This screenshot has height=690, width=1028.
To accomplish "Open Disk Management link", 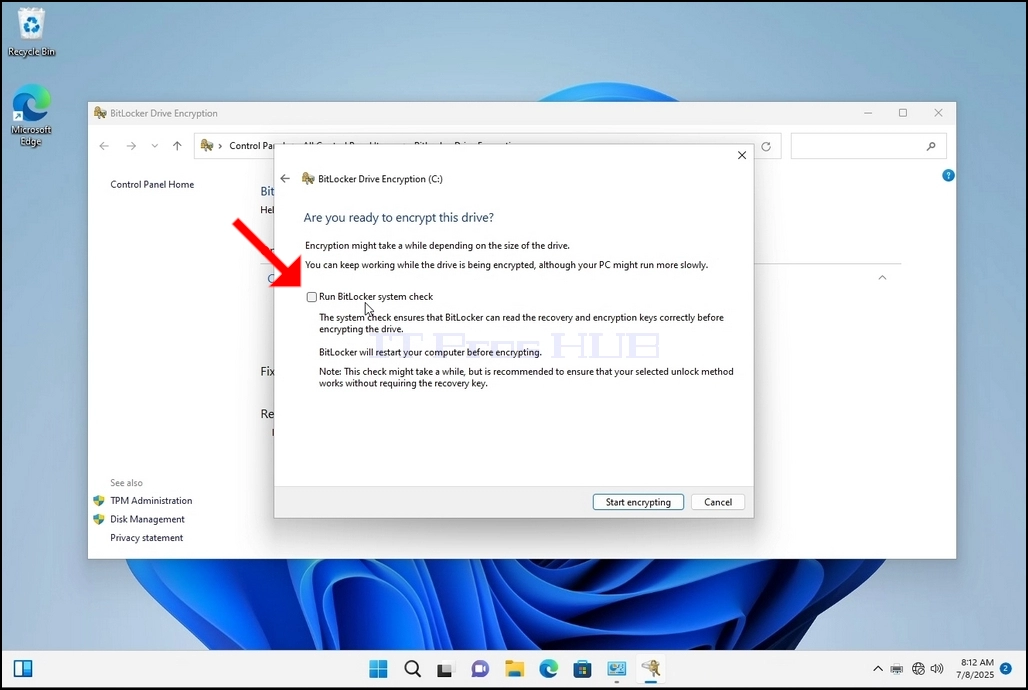I will [x=147, y=519].
